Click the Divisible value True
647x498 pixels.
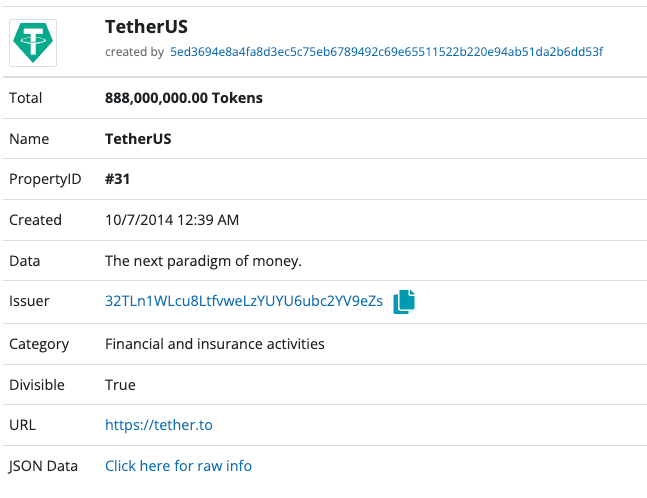(x=120, y=385)
